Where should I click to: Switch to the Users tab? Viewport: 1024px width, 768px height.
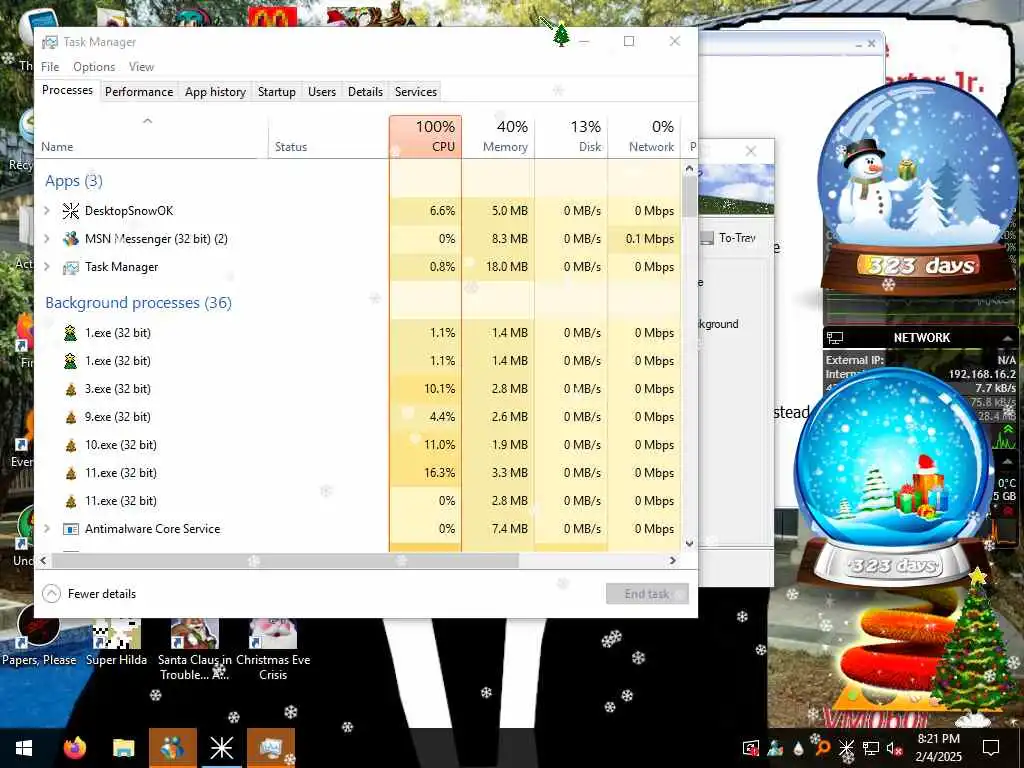[322, 91]
